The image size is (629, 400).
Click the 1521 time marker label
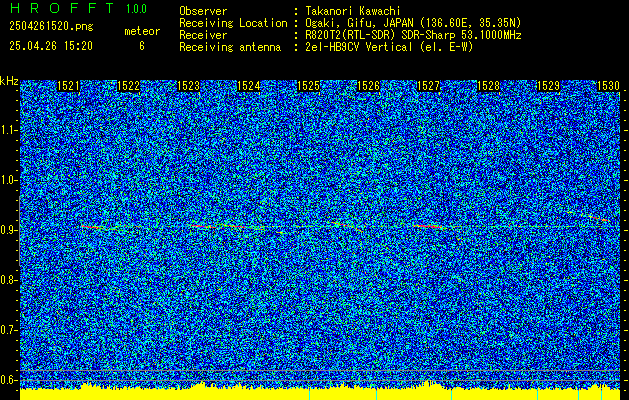pos(69,86)
